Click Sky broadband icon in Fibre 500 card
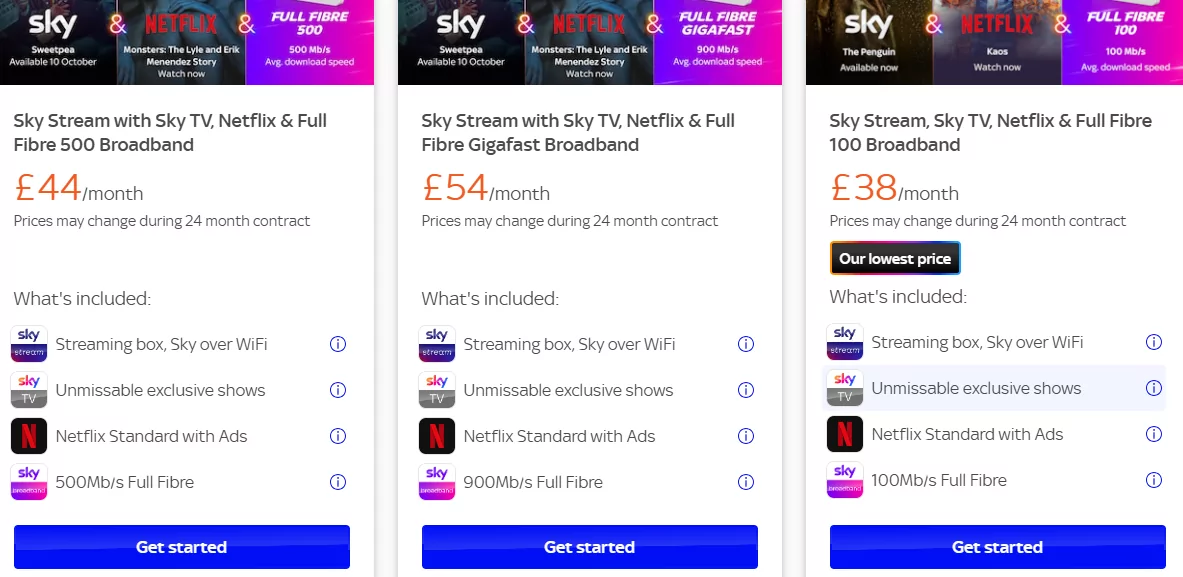Viewport: 1183px width, 577px height. tap(29, 482)
